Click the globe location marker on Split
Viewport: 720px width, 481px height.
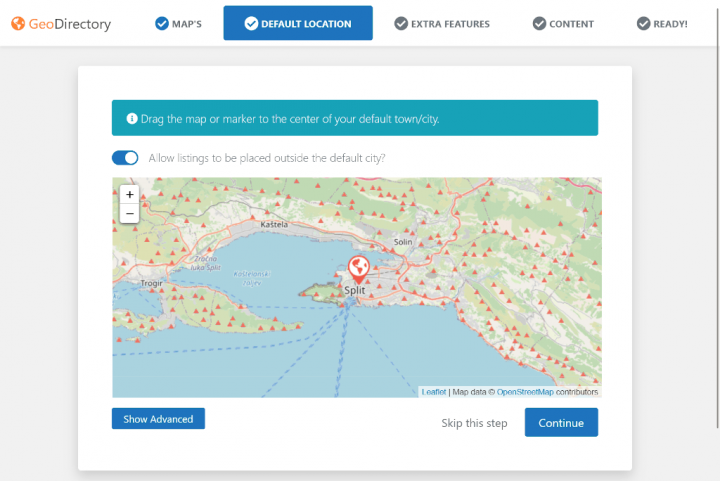point(357,268)
